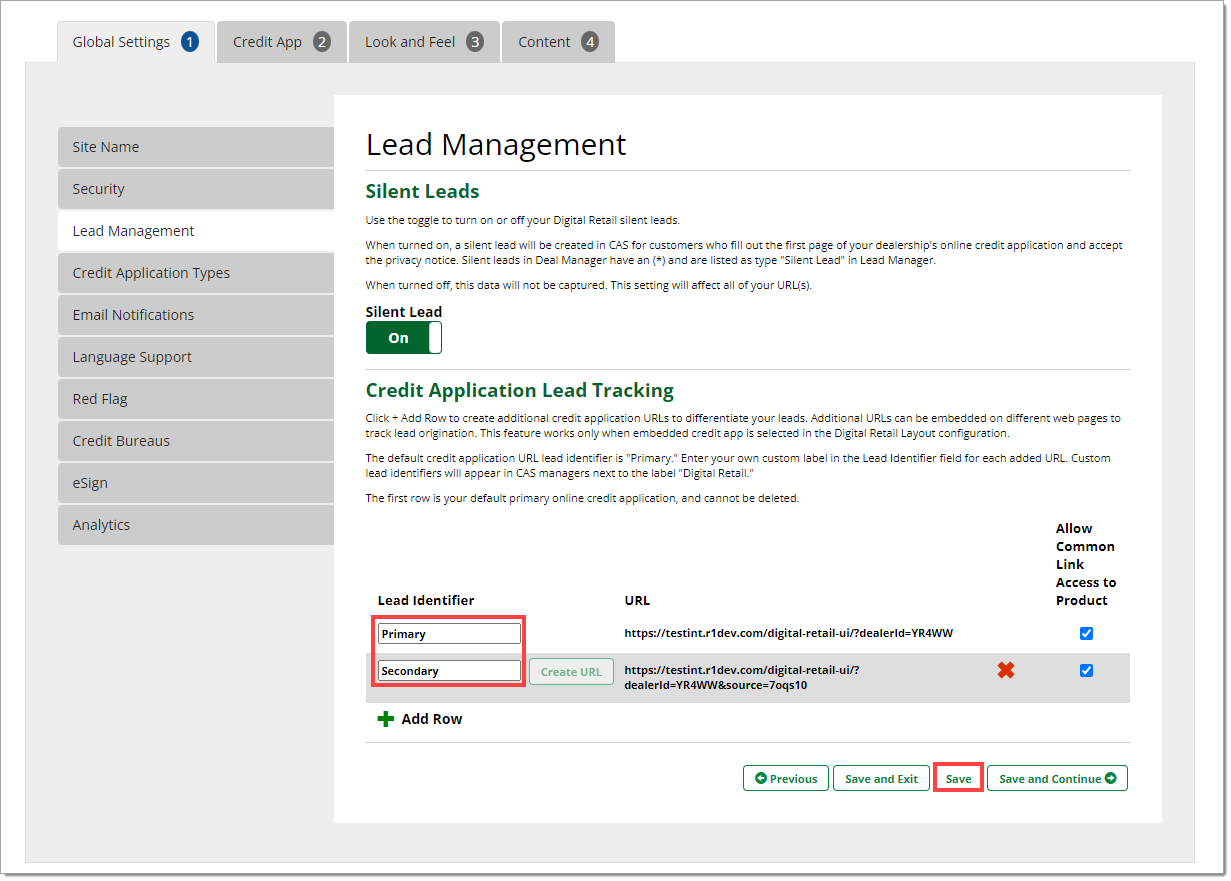
Task: Click the Save button
Action: [x=958, y=778]
